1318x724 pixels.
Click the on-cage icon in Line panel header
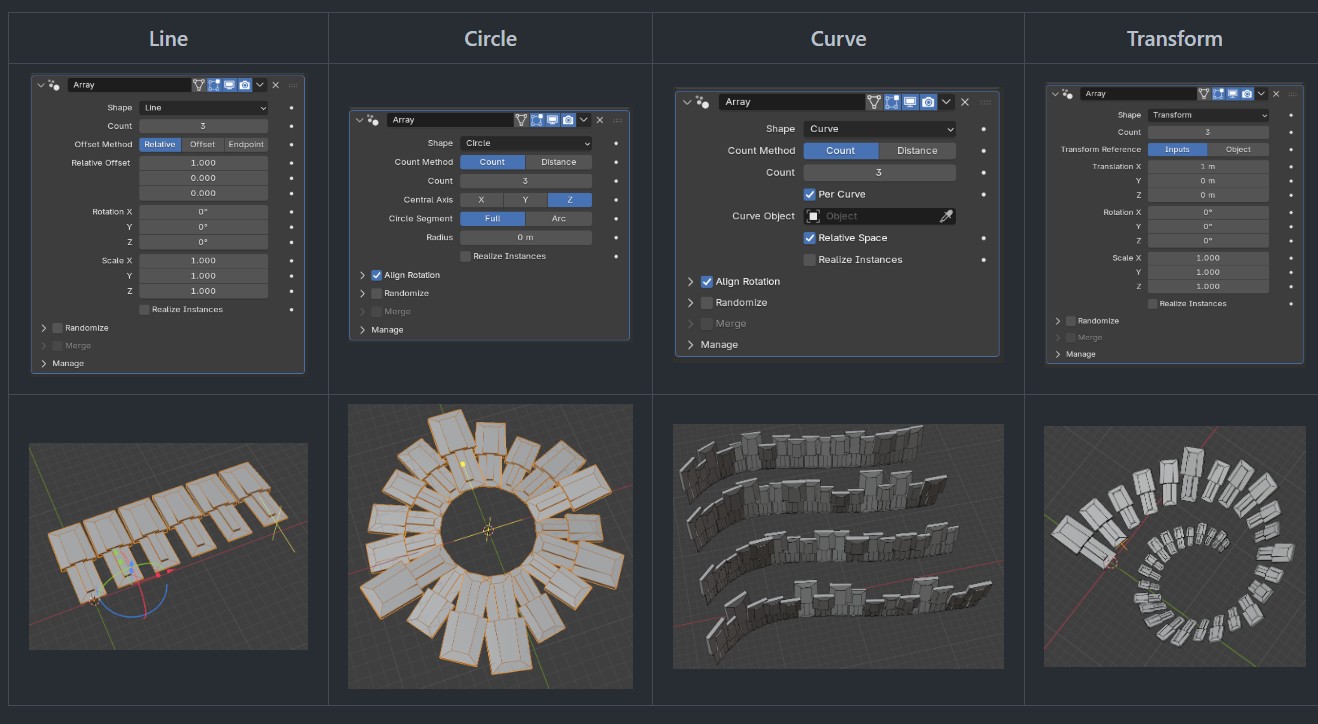point(198,85)
